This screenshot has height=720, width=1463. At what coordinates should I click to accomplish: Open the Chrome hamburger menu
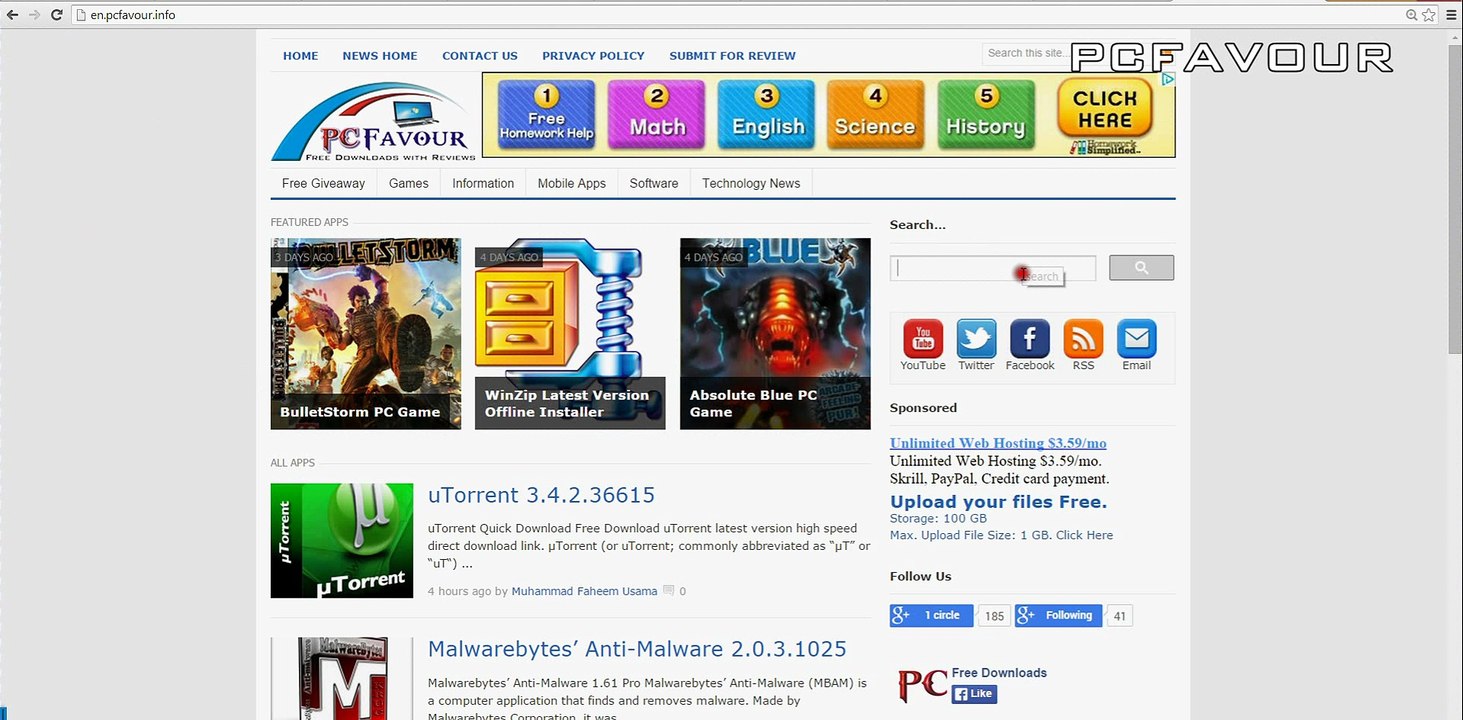(x=1449, y=15)
